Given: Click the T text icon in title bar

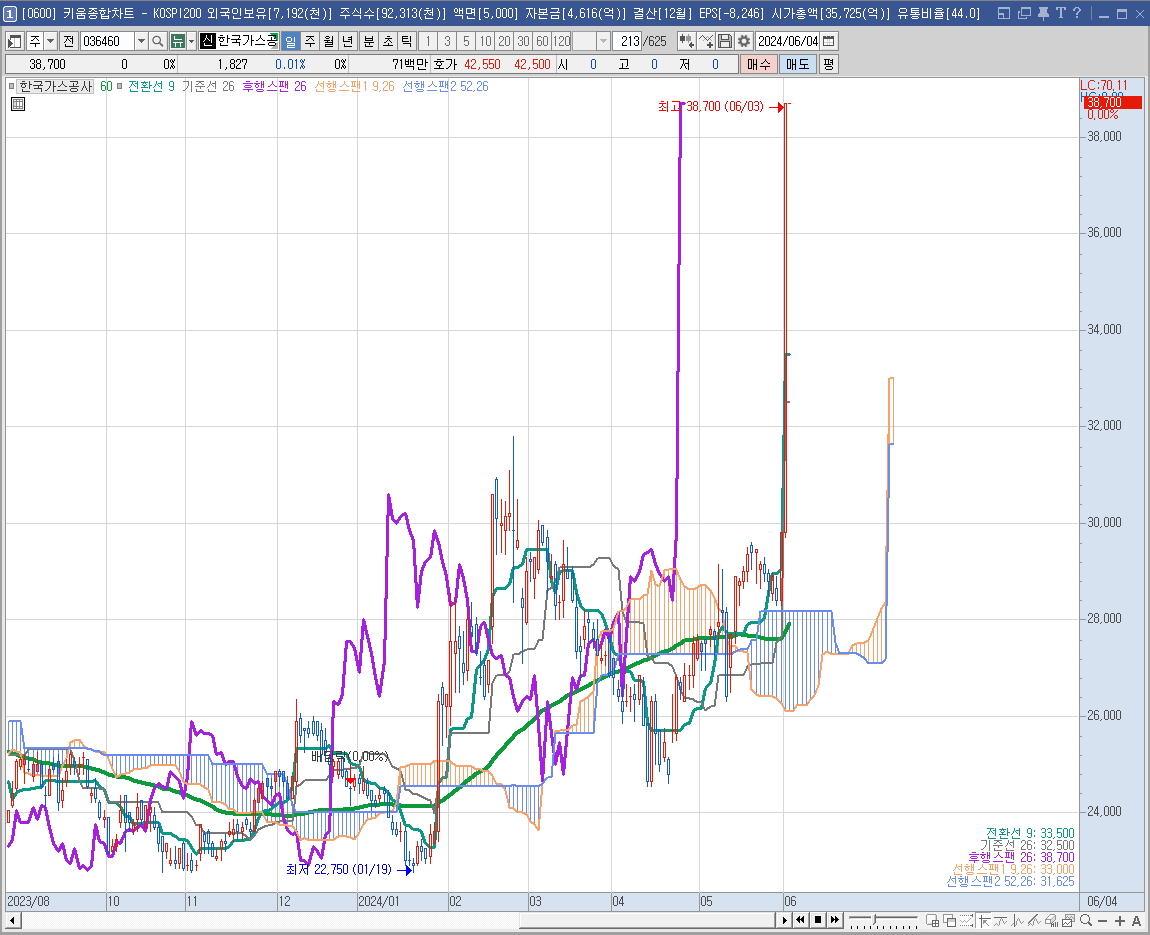Looking at the screenshot, I should tap(1061, 13).
